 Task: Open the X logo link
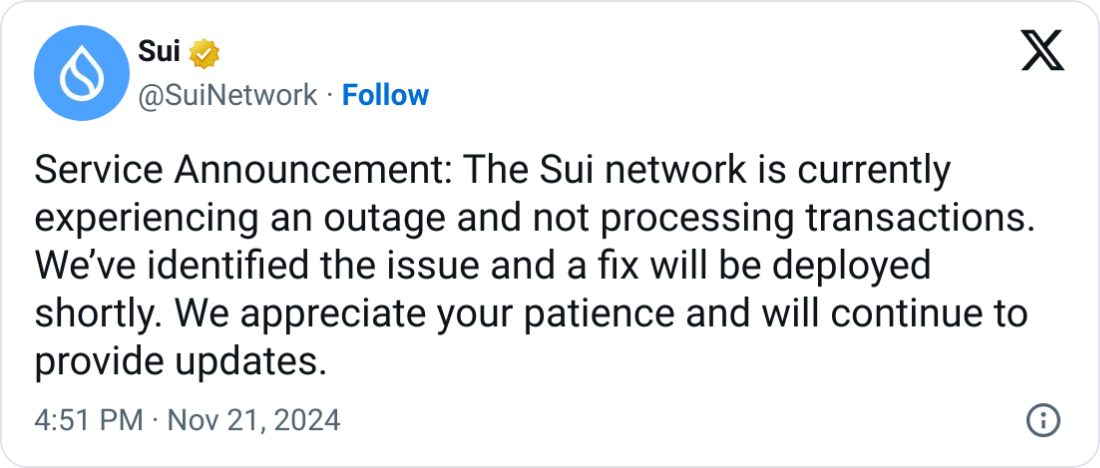[1042, 51]
